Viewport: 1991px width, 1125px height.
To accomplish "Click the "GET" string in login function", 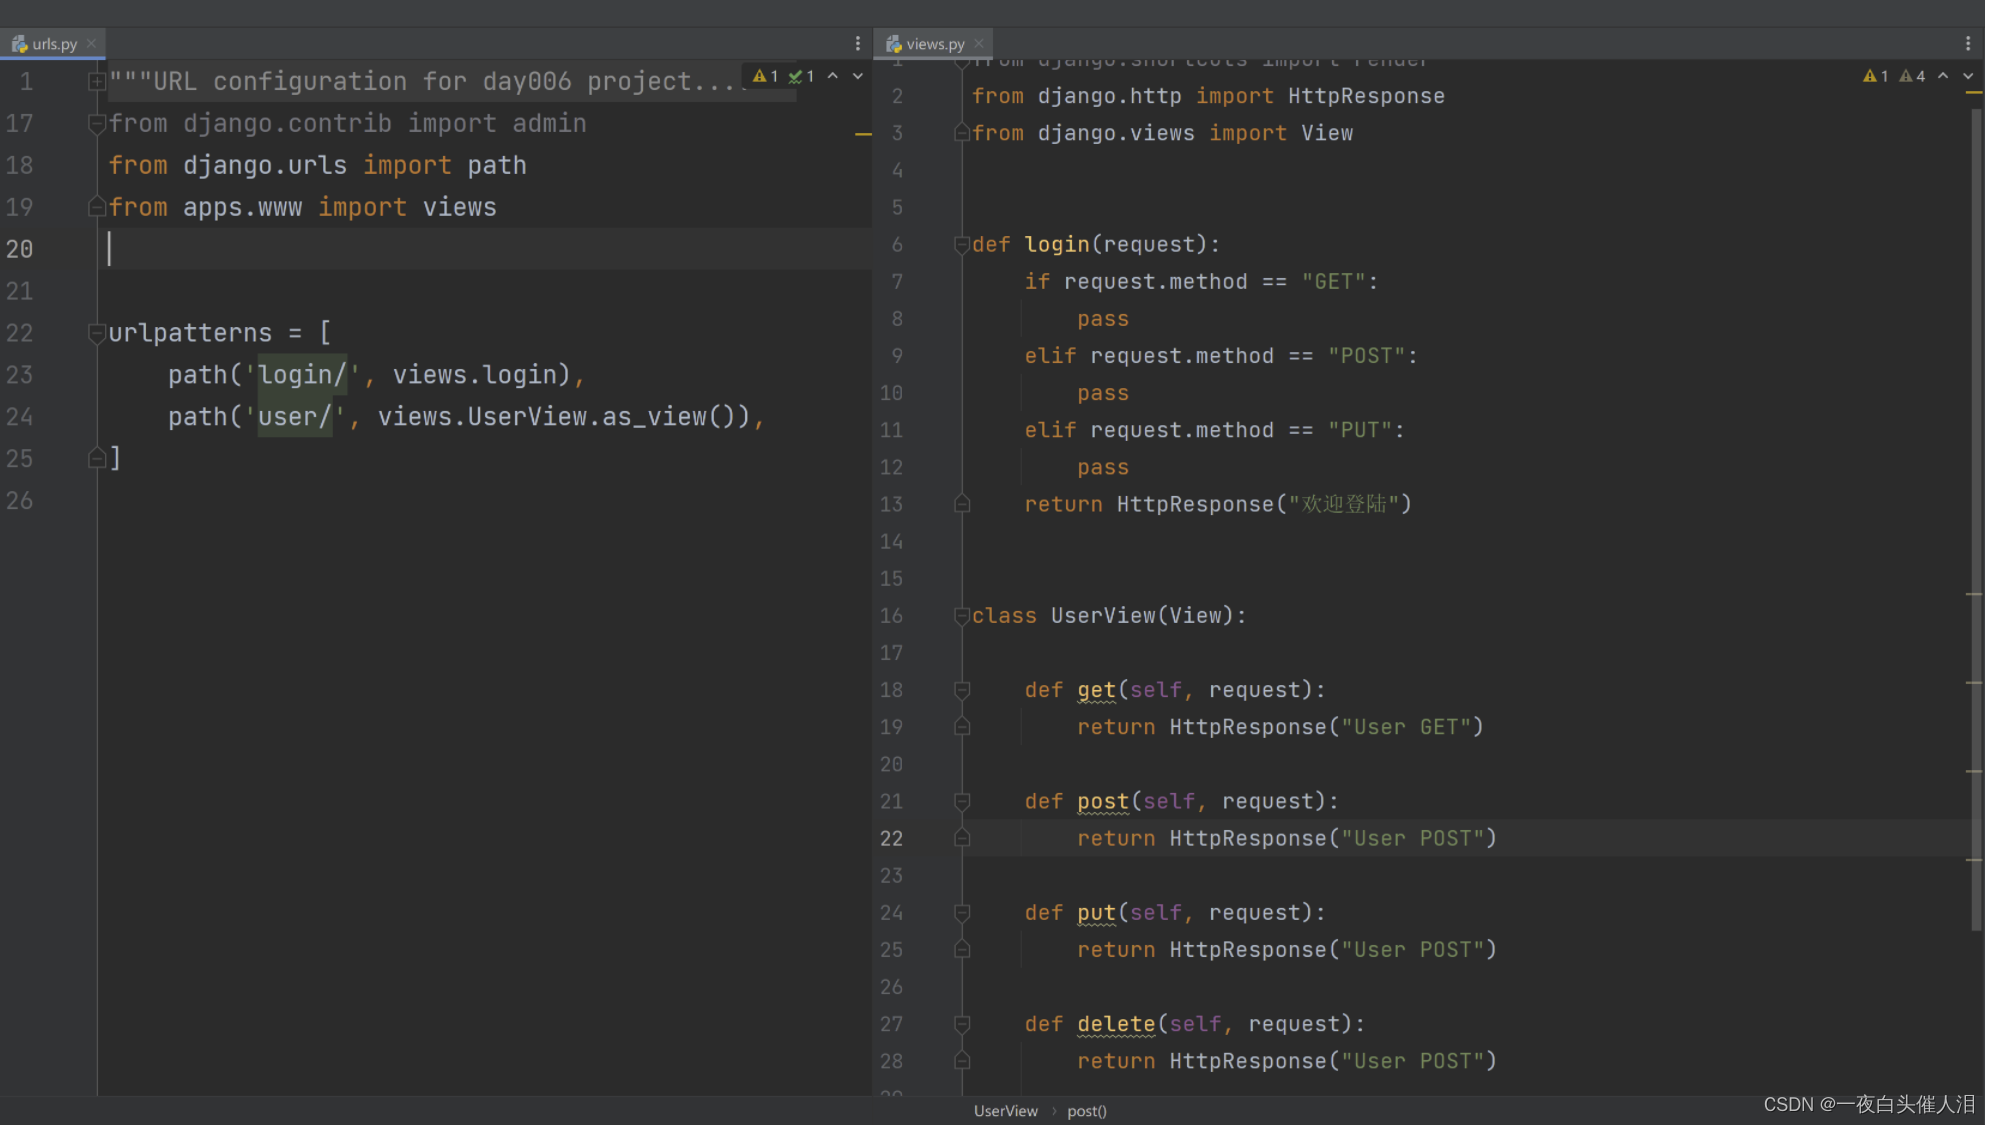I will (1334, 282).
